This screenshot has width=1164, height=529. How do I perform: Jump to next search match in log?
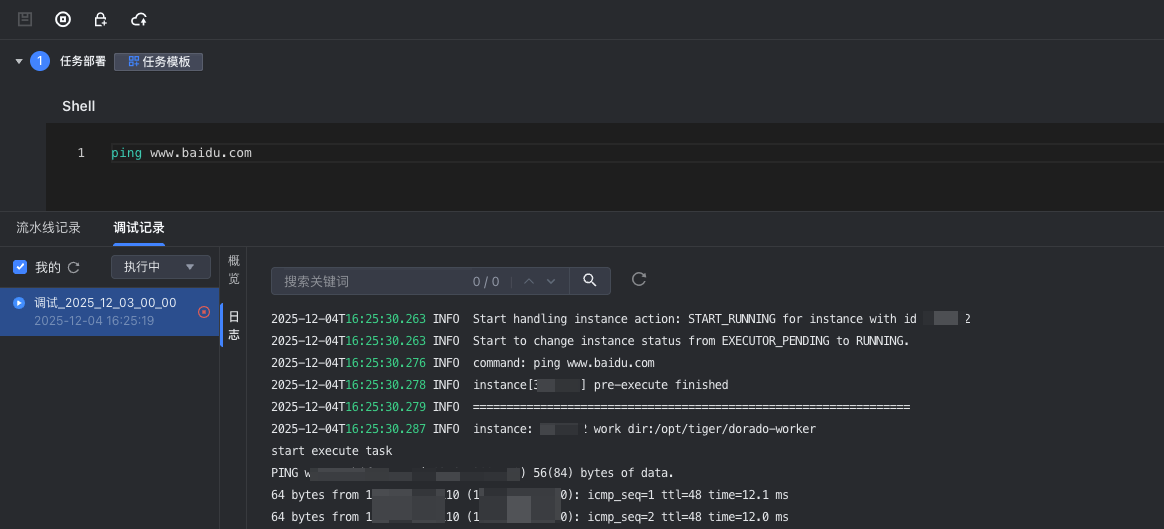click(x=551, y=281)
